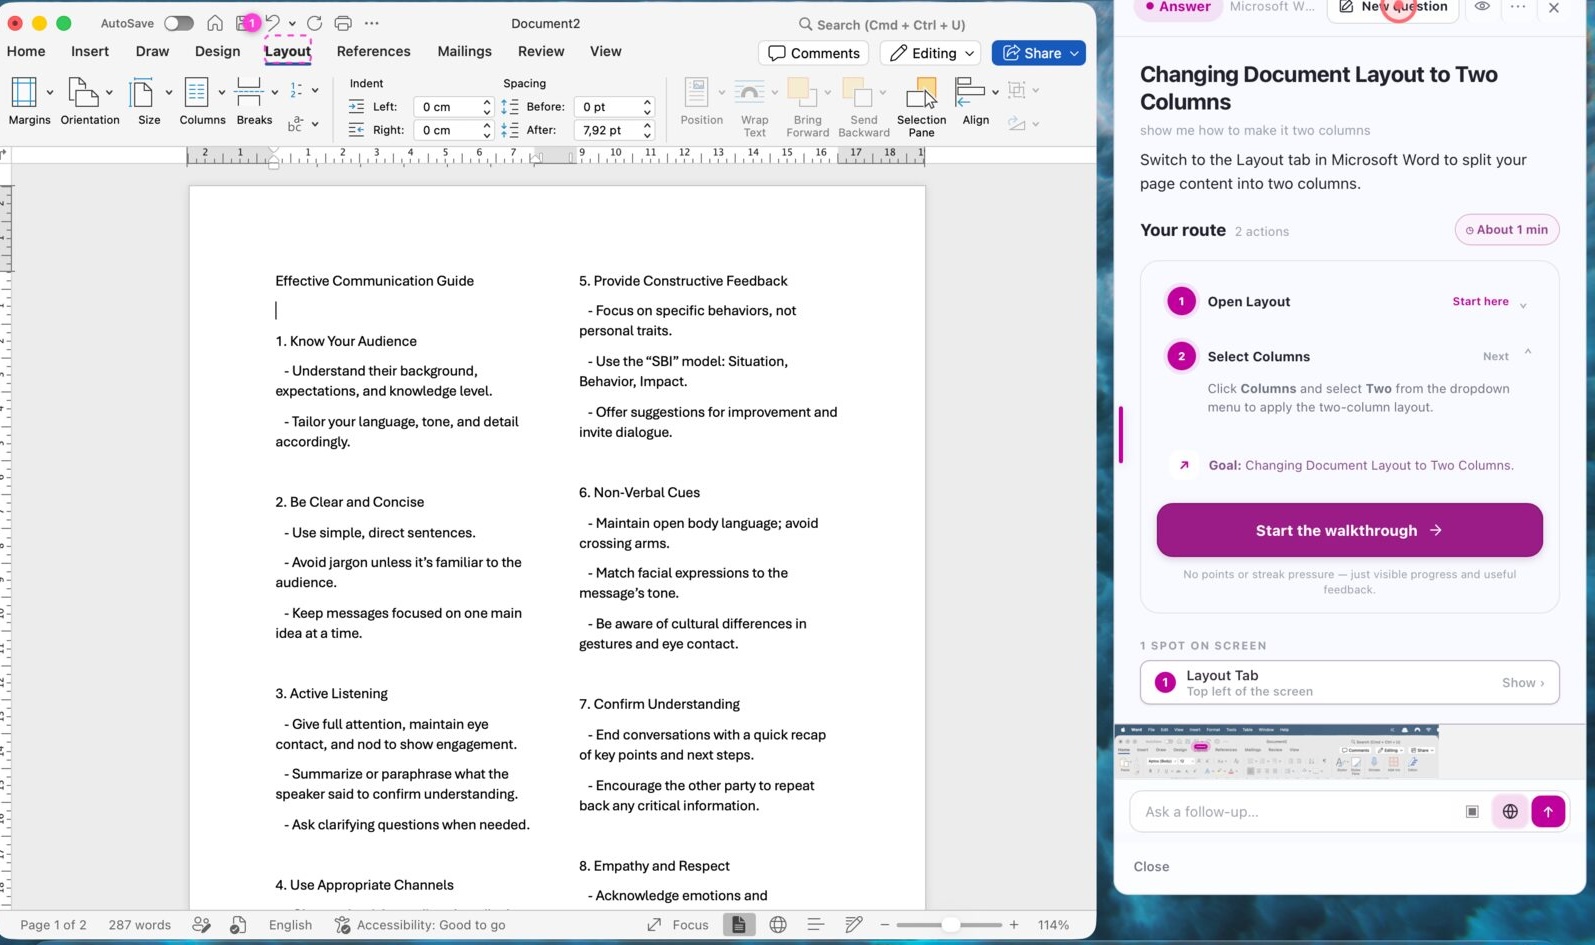Click the zoom out minus icon
Image resolution: width=1595 pixels, height=945 pixels.
tap(884, 925)
